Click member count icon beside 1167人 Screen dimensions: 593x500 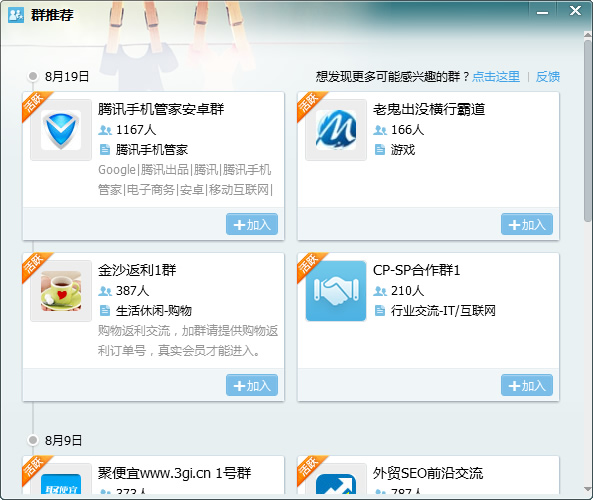coord(105,130)
